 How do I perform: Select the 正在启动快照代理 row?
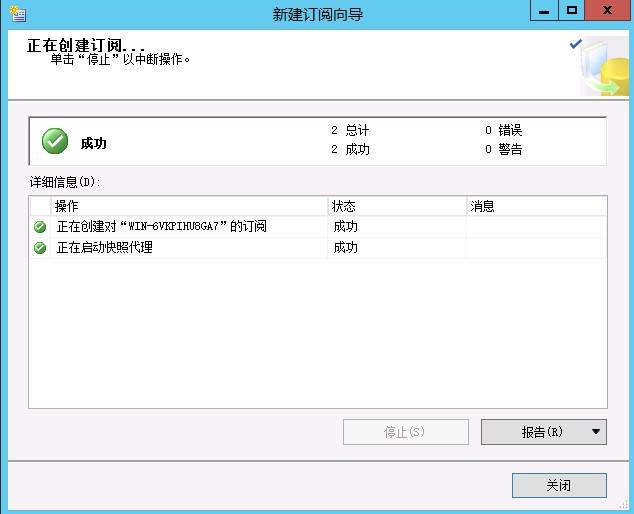point(105,248)
